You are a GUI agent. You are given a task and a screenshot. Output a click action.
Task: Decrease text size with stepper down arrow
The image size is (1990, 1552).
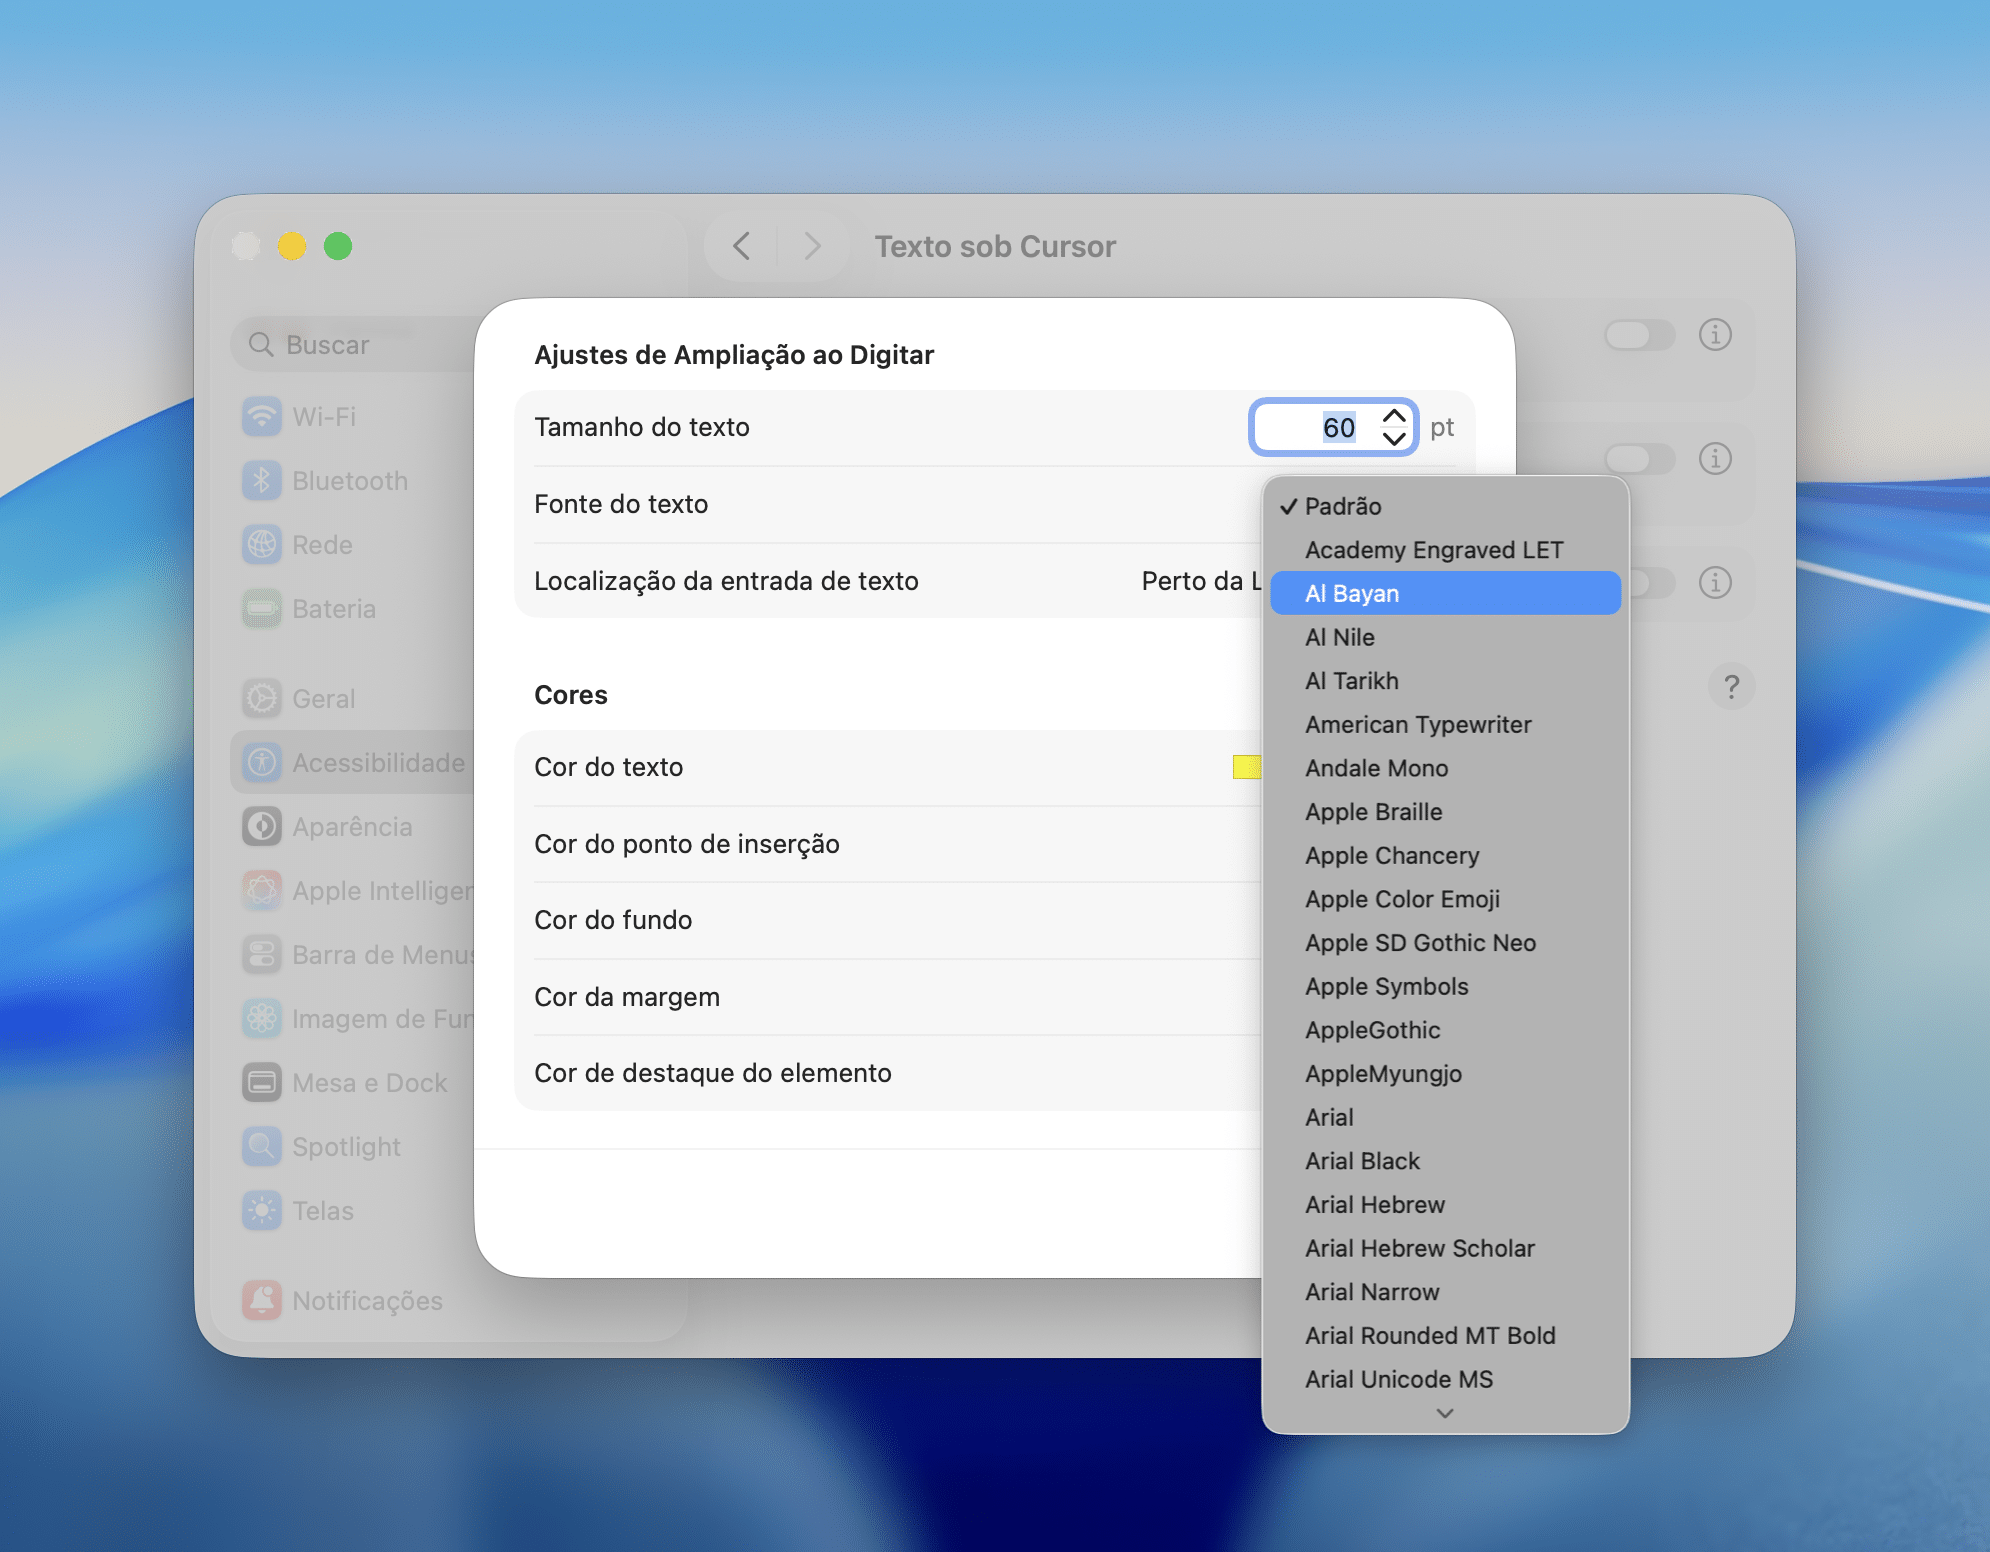pos(1394,438)
